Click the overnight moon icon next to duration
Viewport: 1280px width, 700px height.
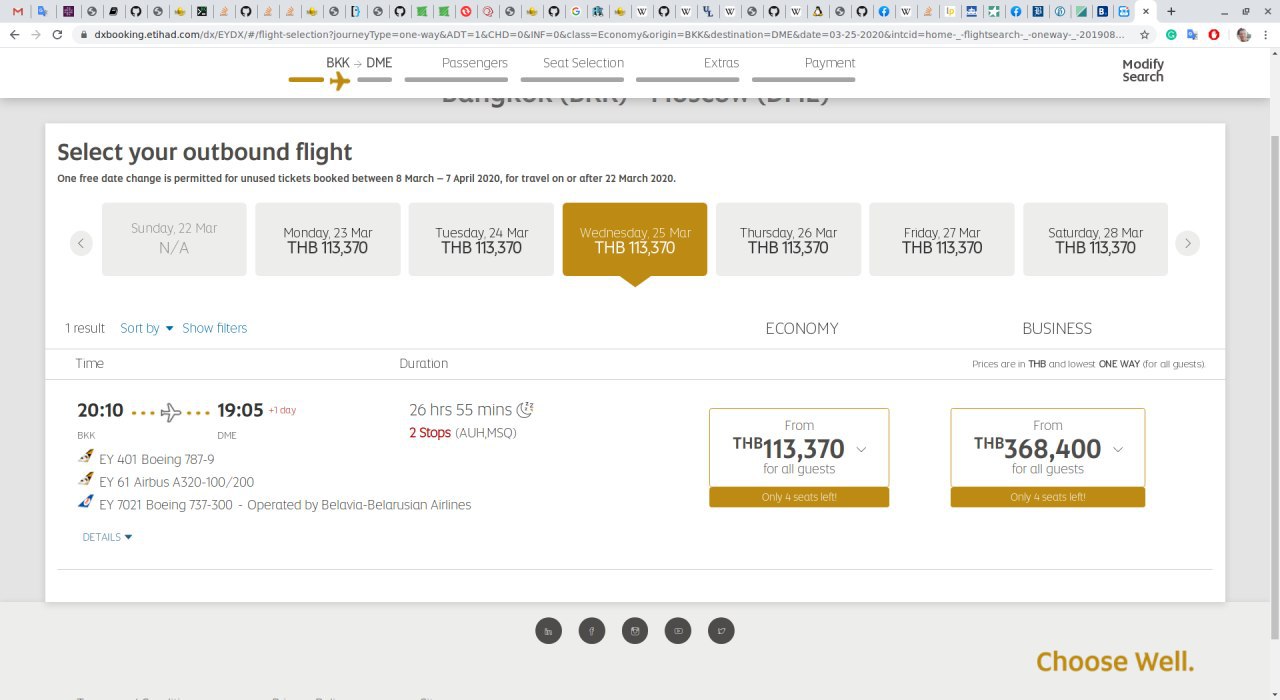[x=525, y=409]
